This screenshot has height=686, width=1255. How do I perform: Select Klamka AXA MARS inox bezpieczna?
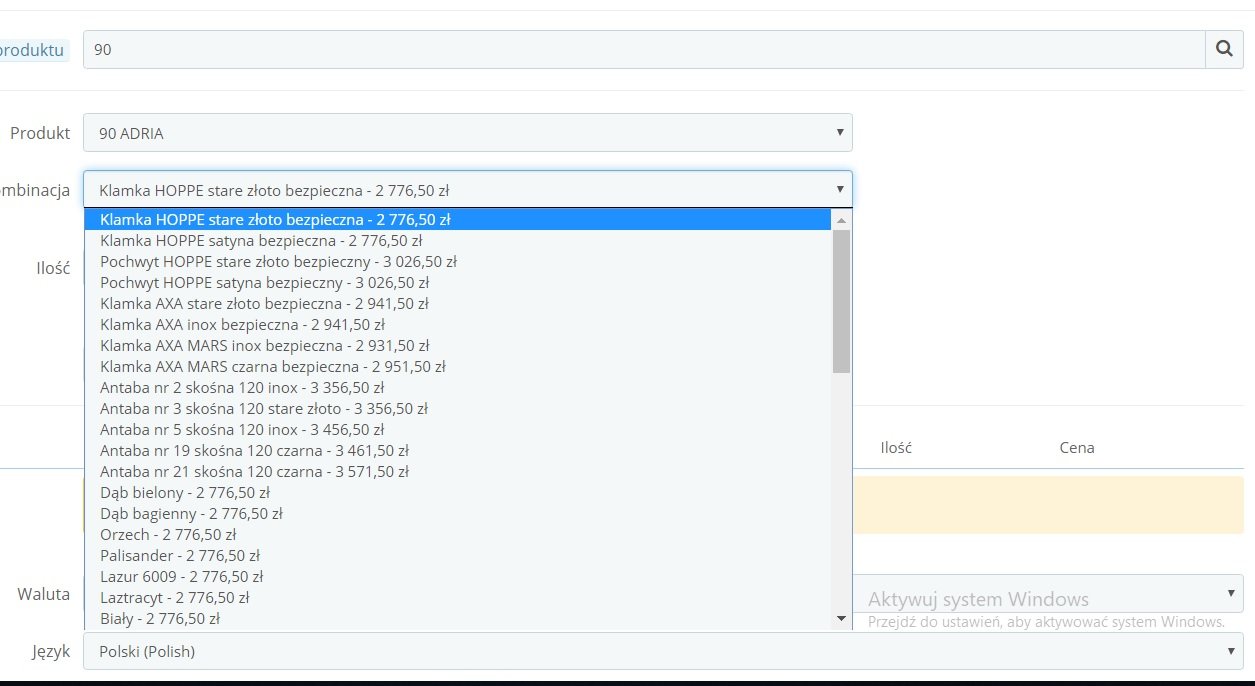point(458,345)
